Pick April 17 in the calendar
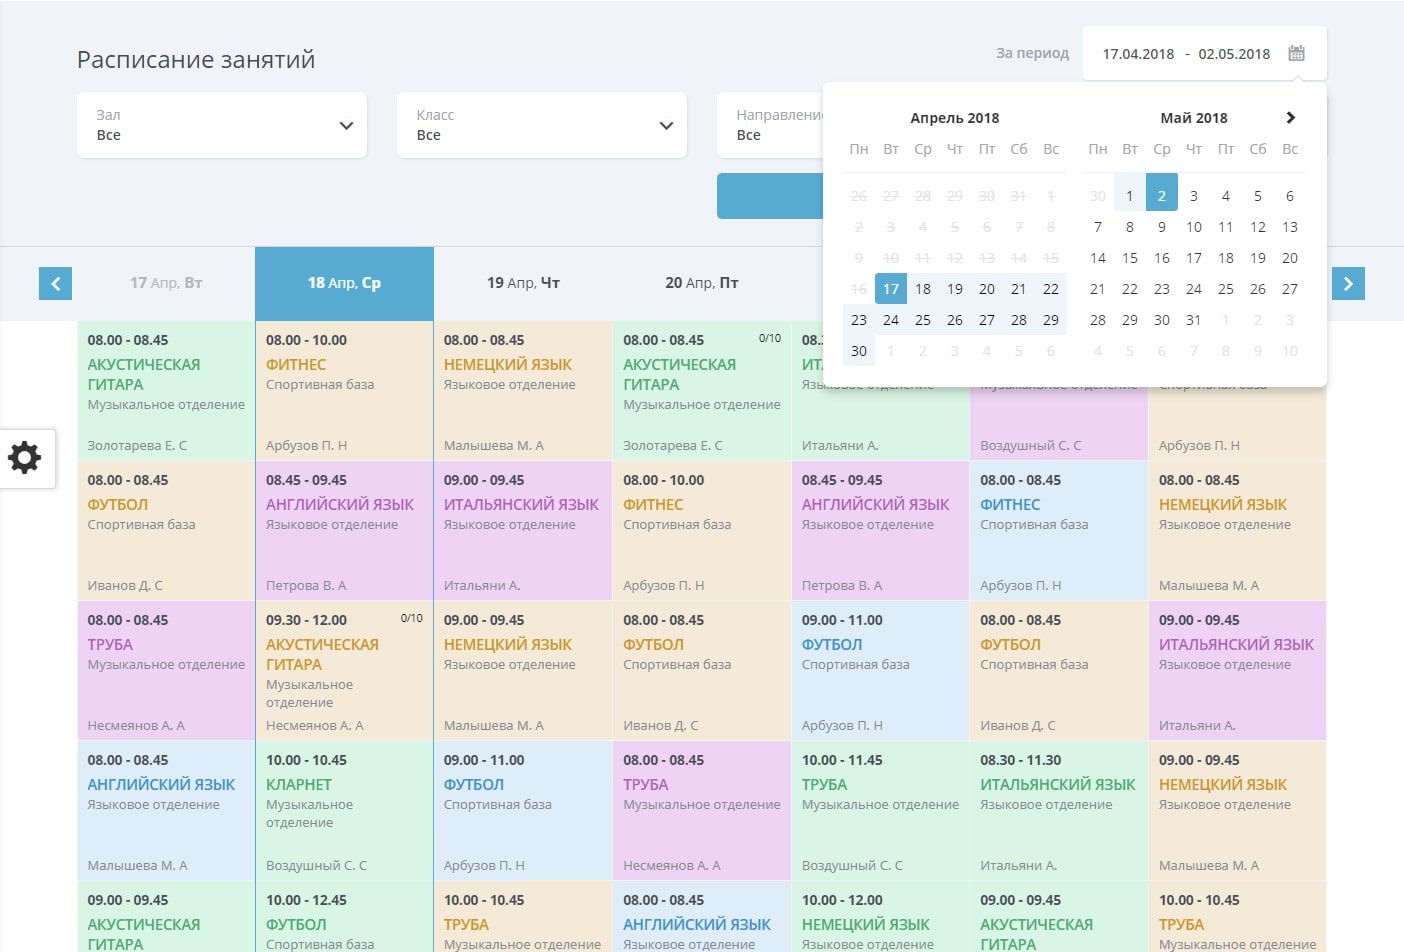 pyautogui.click(x=890, y=289)
